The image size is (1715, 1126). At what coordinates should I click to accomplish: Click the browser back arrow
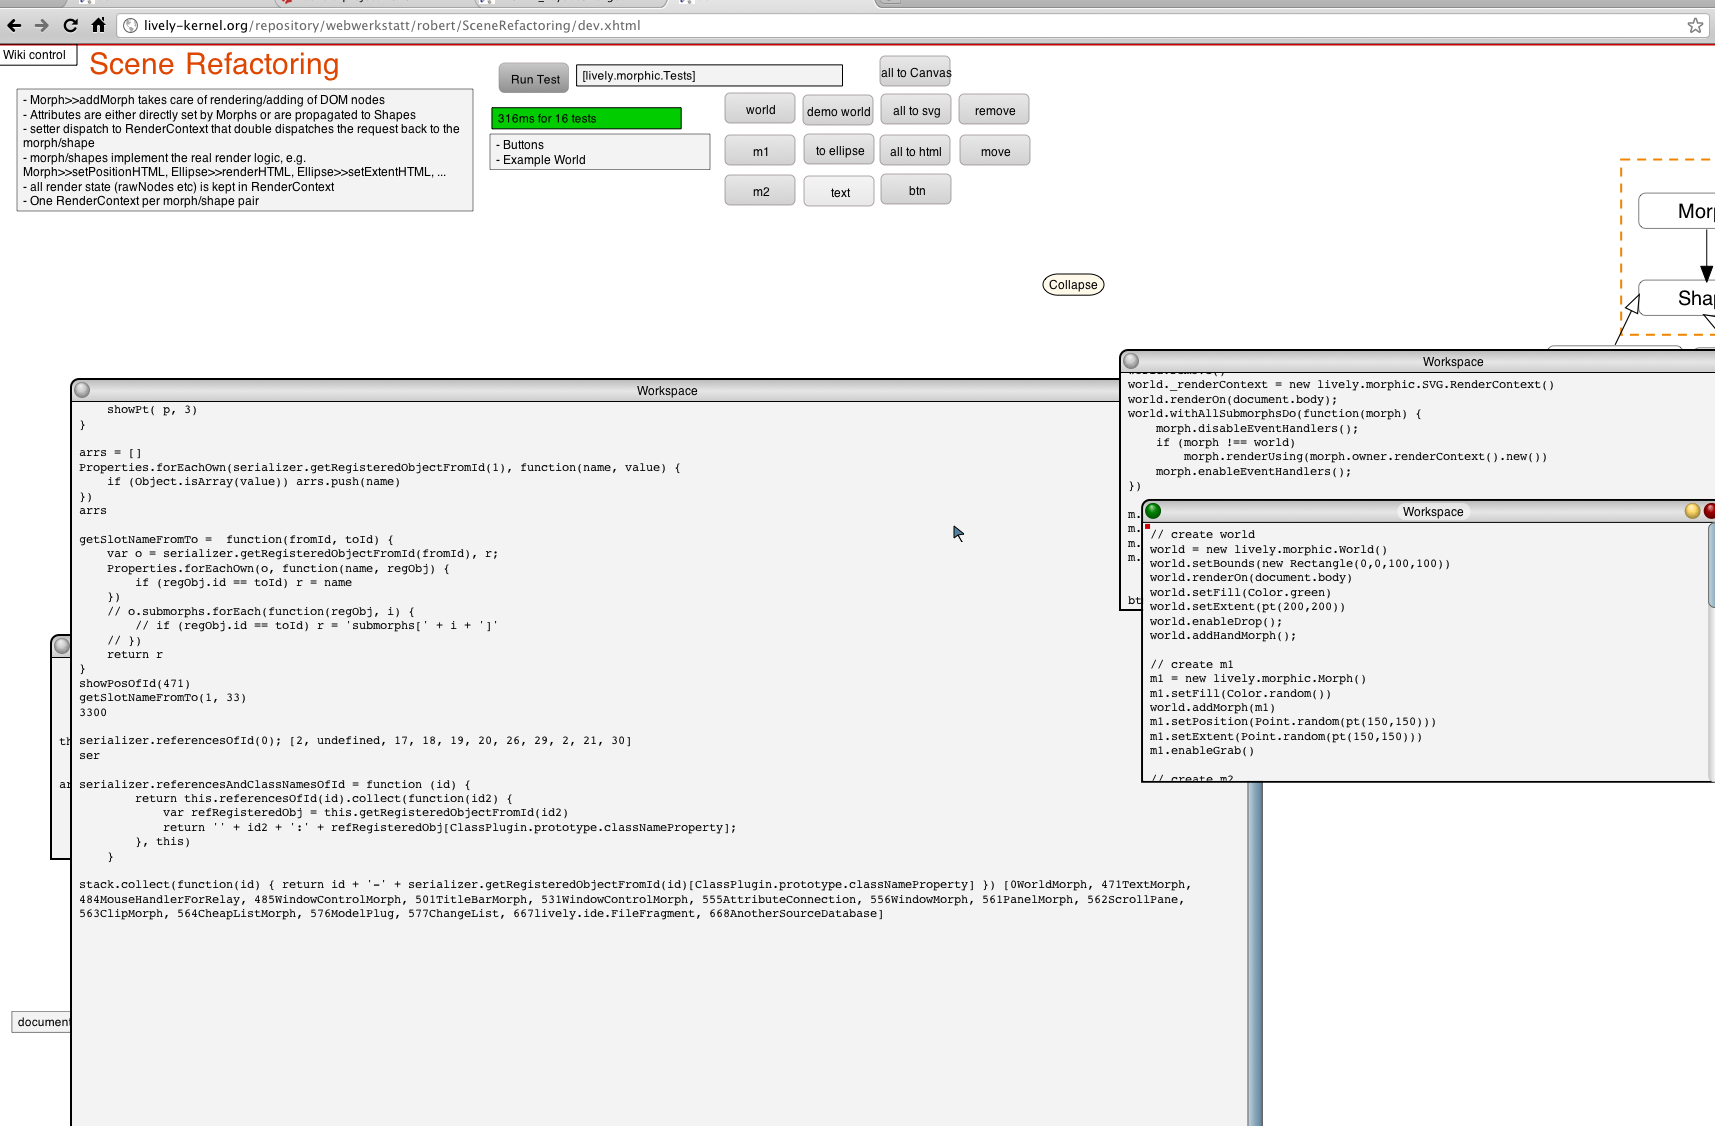tap(14, 25)
